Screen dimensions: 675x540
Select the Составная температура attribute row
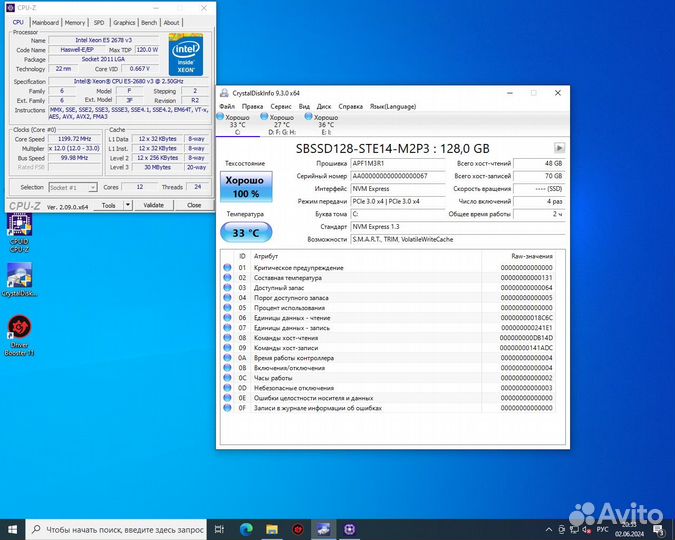pos(388,278)
